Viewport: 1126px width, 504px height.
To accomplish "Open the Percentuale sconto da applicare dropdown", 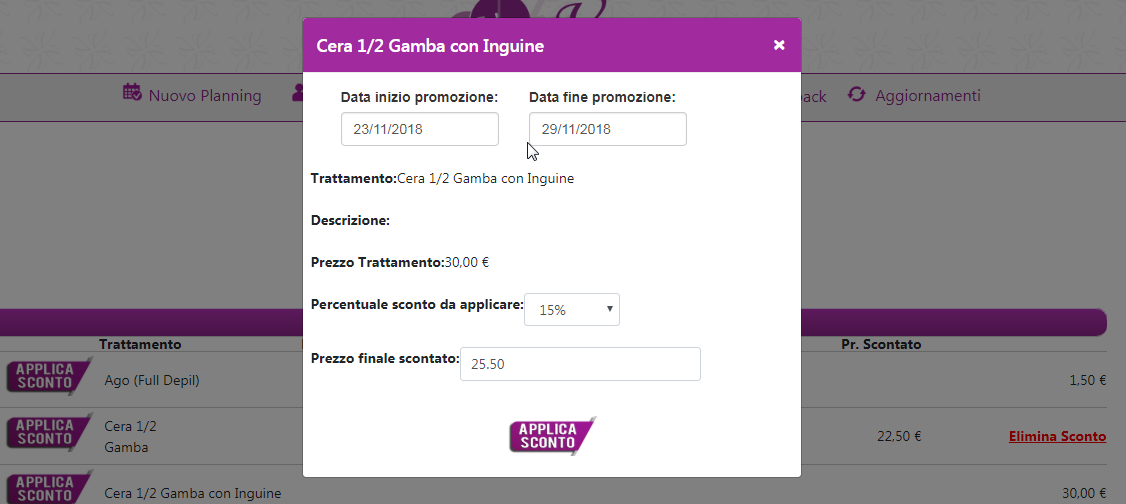I will point(572,309).
